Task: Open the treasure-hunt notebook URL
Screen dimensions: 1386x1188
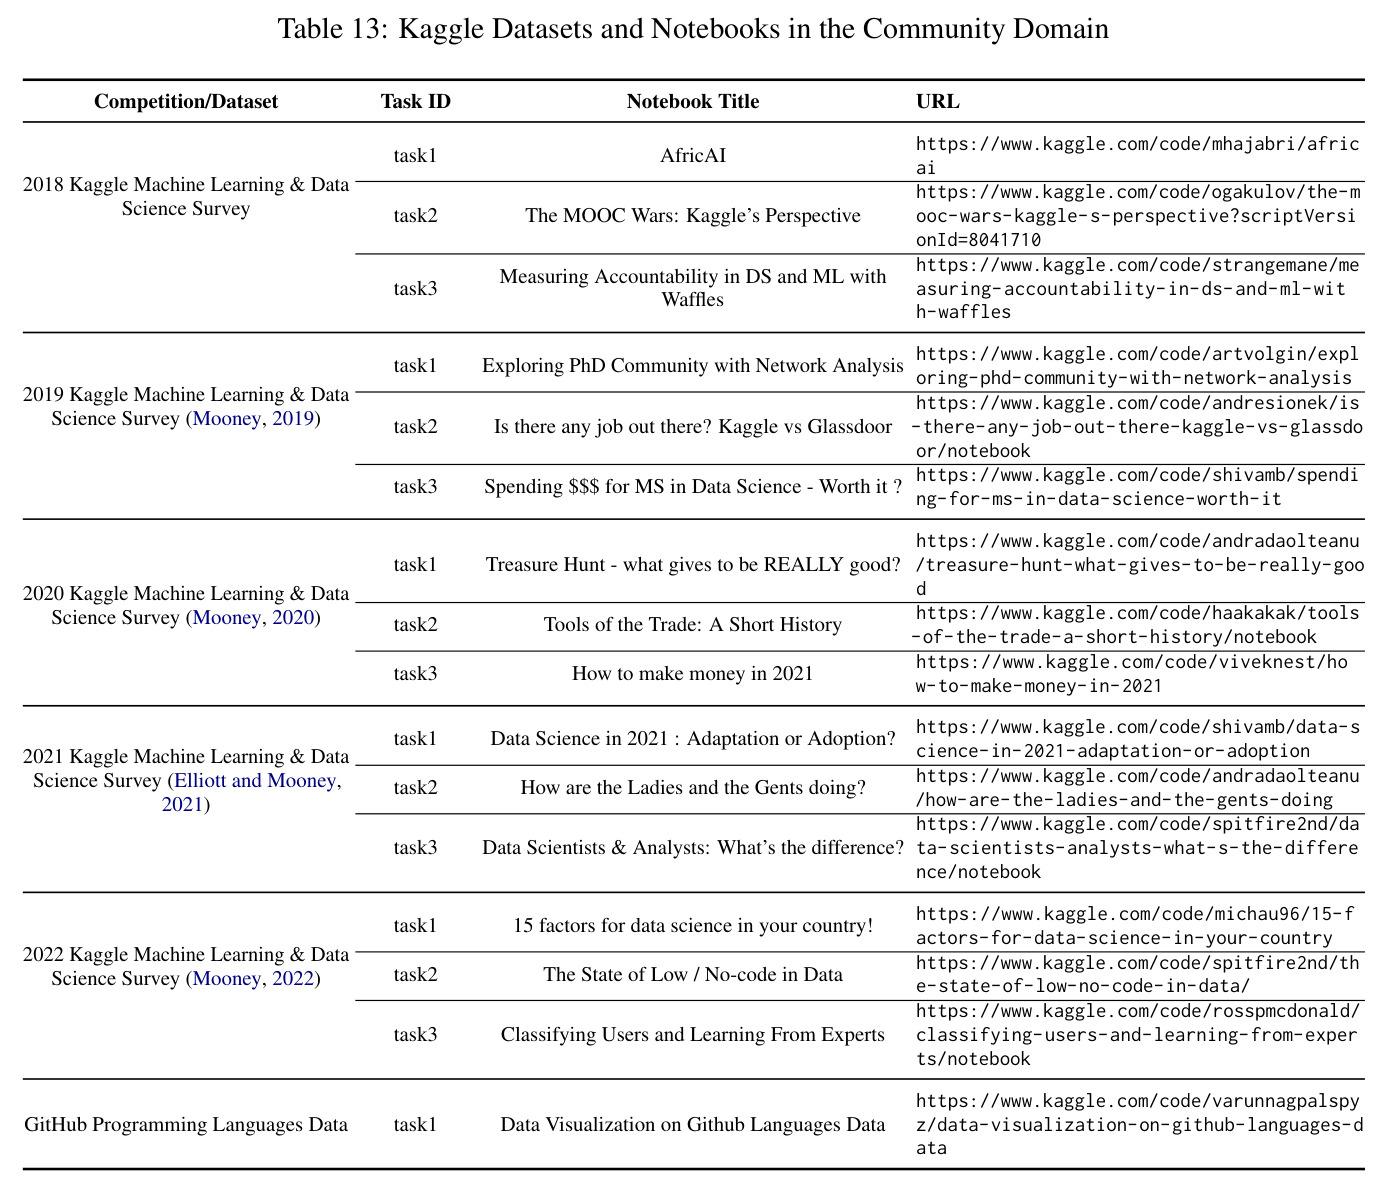Action: (1138, 565)
